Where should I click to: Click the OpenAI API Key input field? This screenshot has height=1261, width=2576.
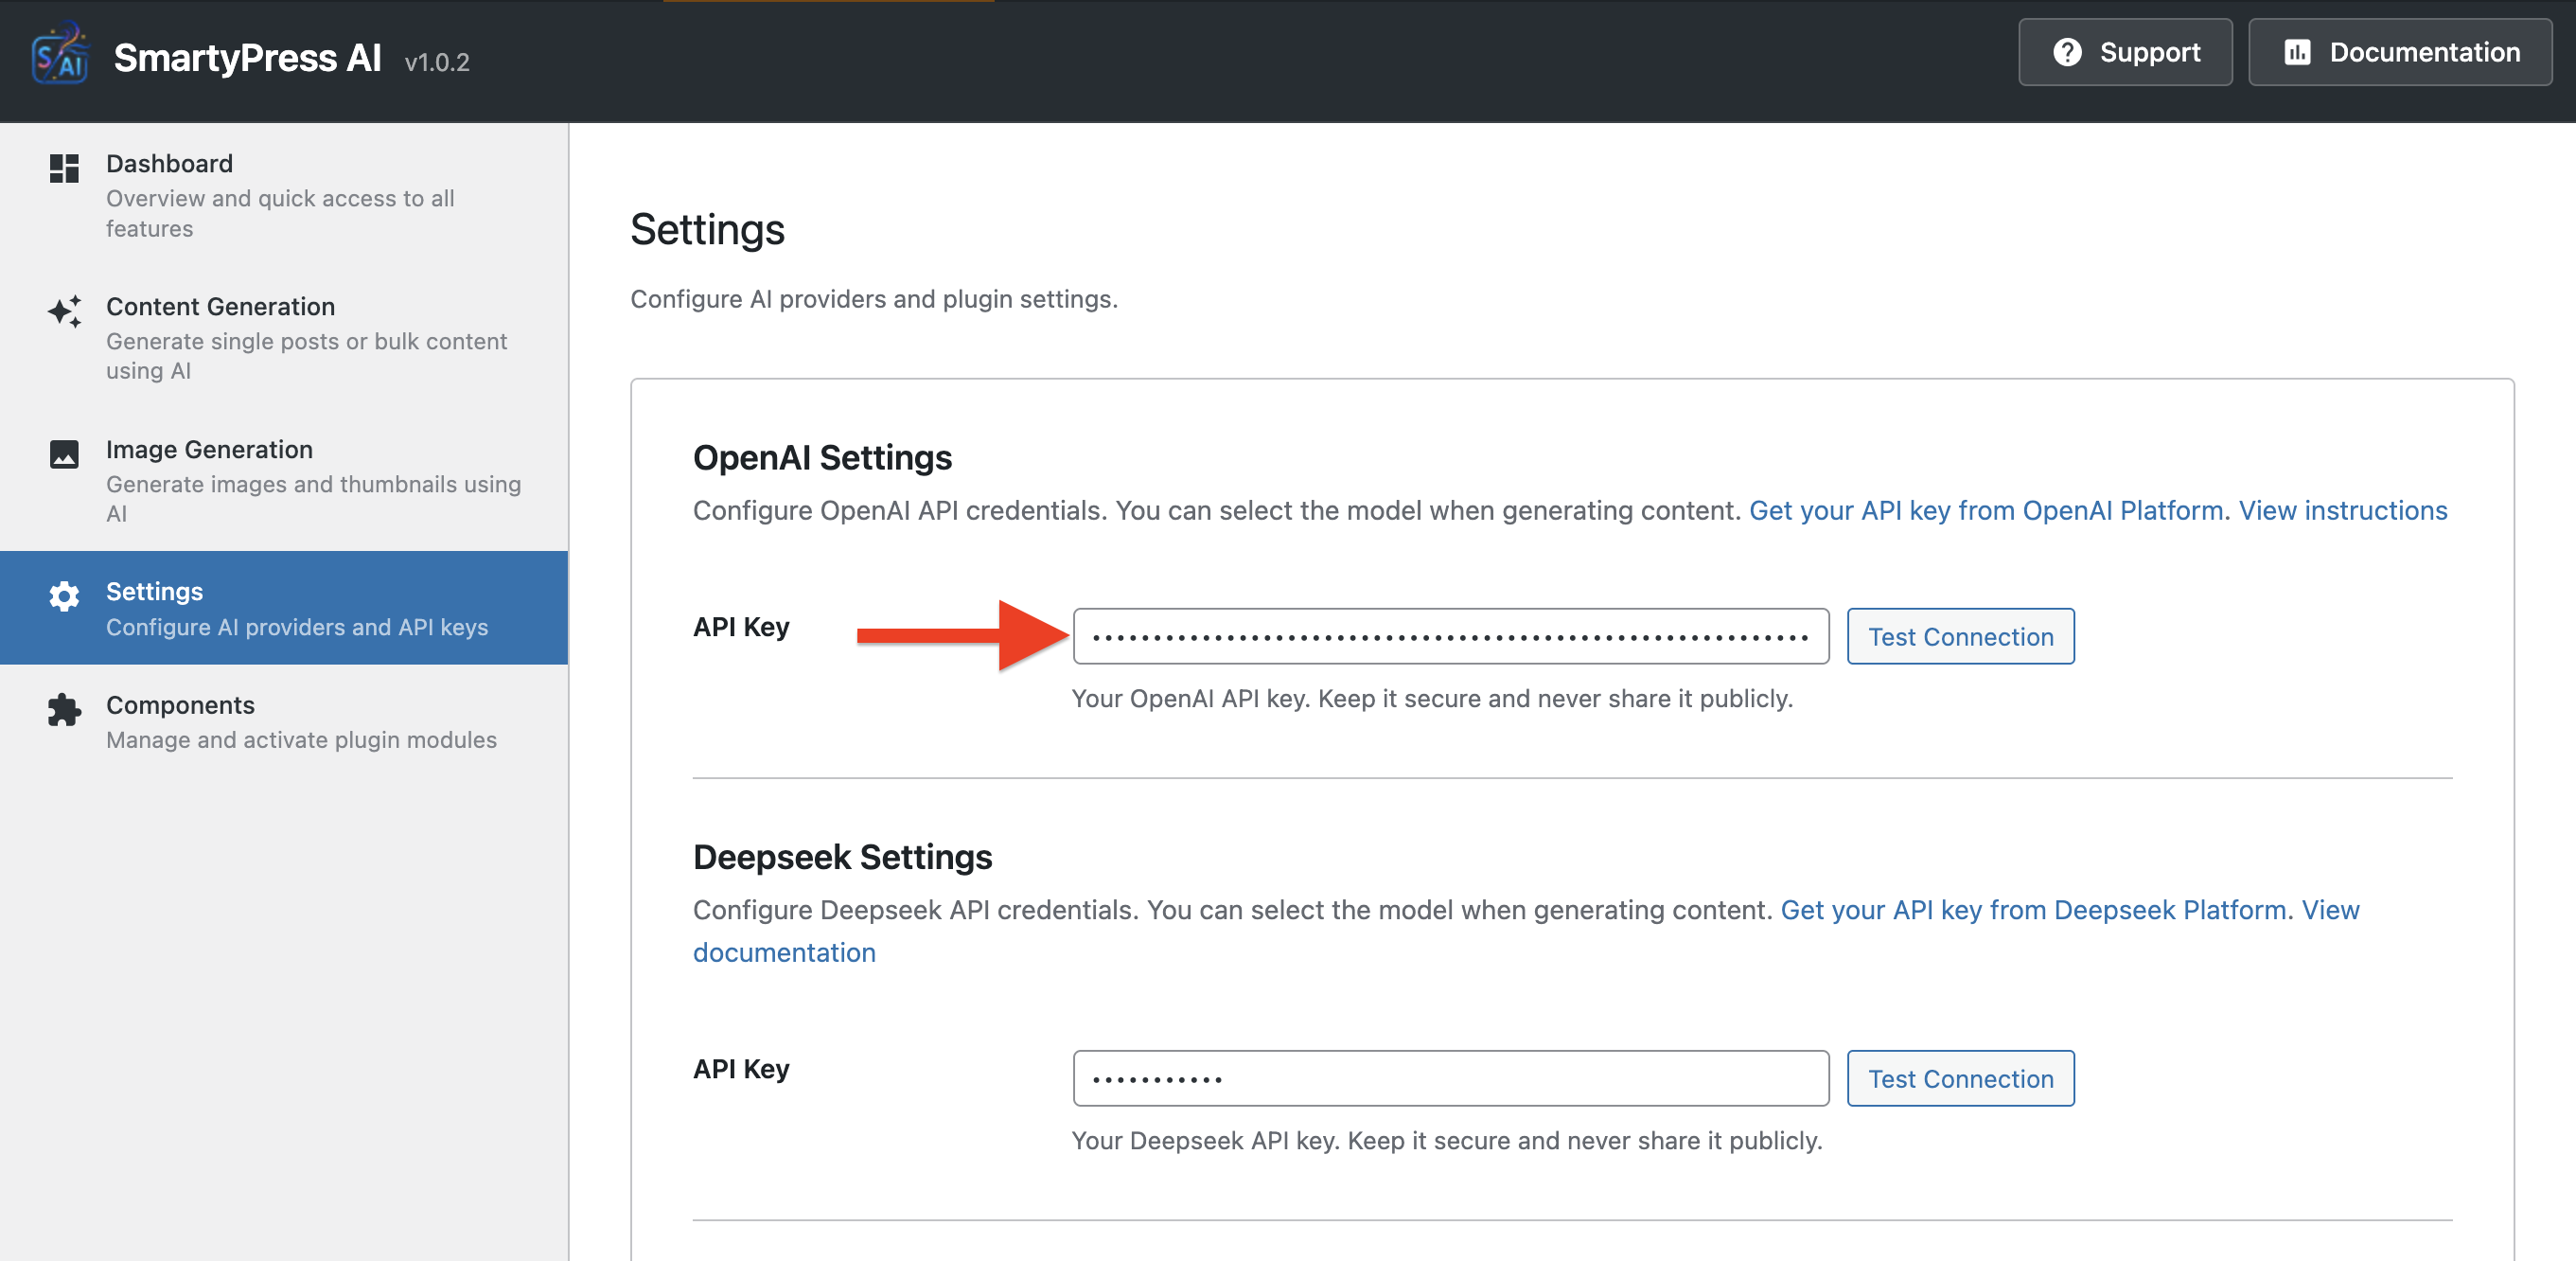coord(1450,636)
